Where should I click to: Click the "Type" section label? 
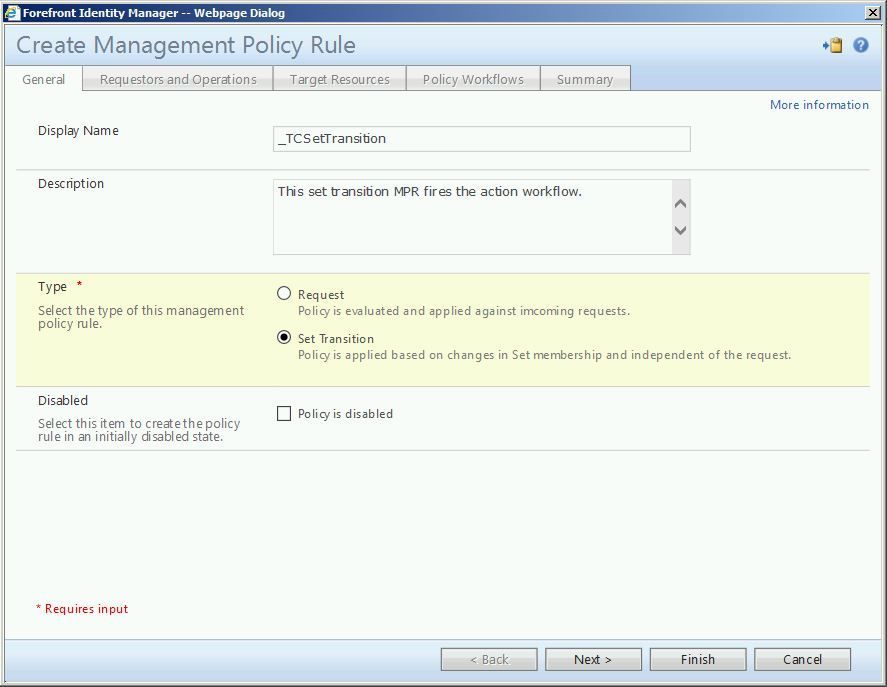[52, 287]
